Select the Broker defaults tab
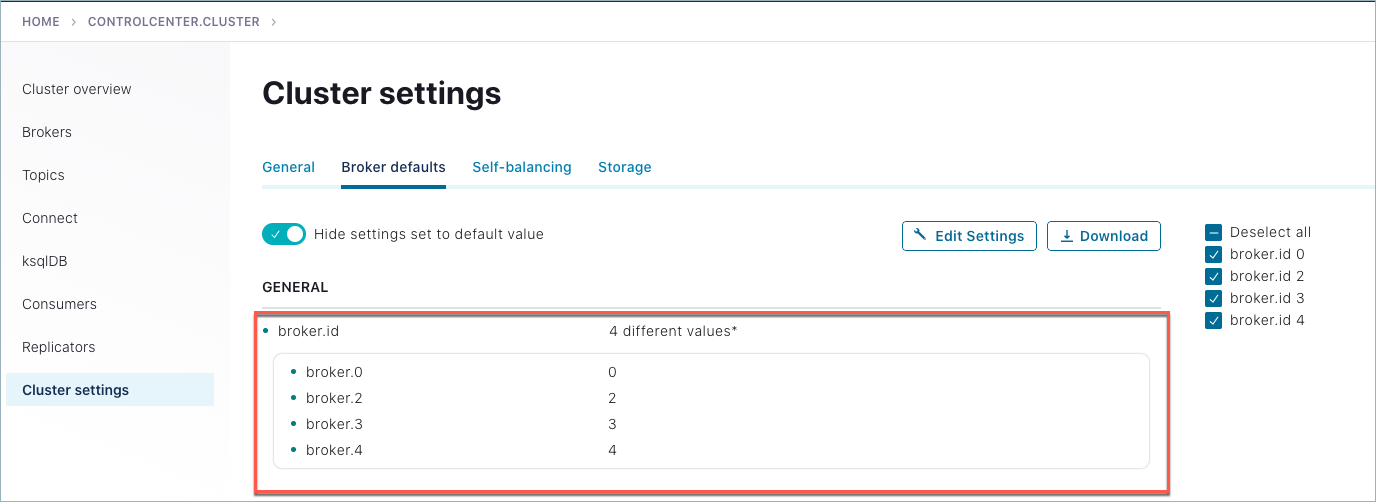 point(393,167)
